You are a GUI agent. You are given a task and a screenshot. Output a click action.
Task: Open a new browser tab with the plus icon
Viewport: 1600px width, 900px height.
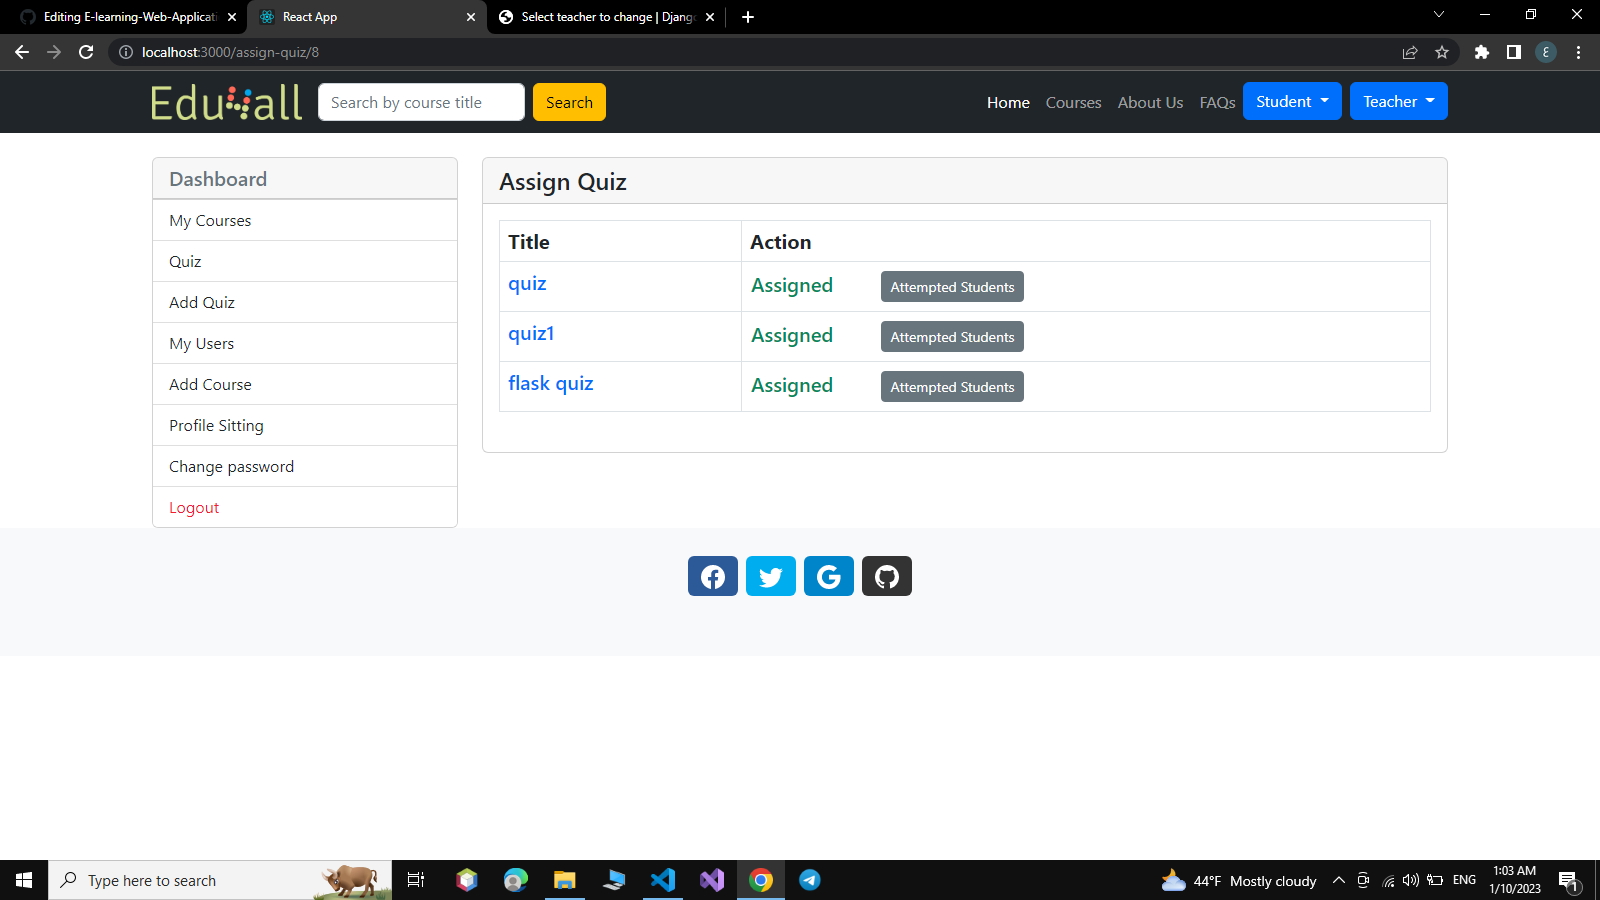748,17
